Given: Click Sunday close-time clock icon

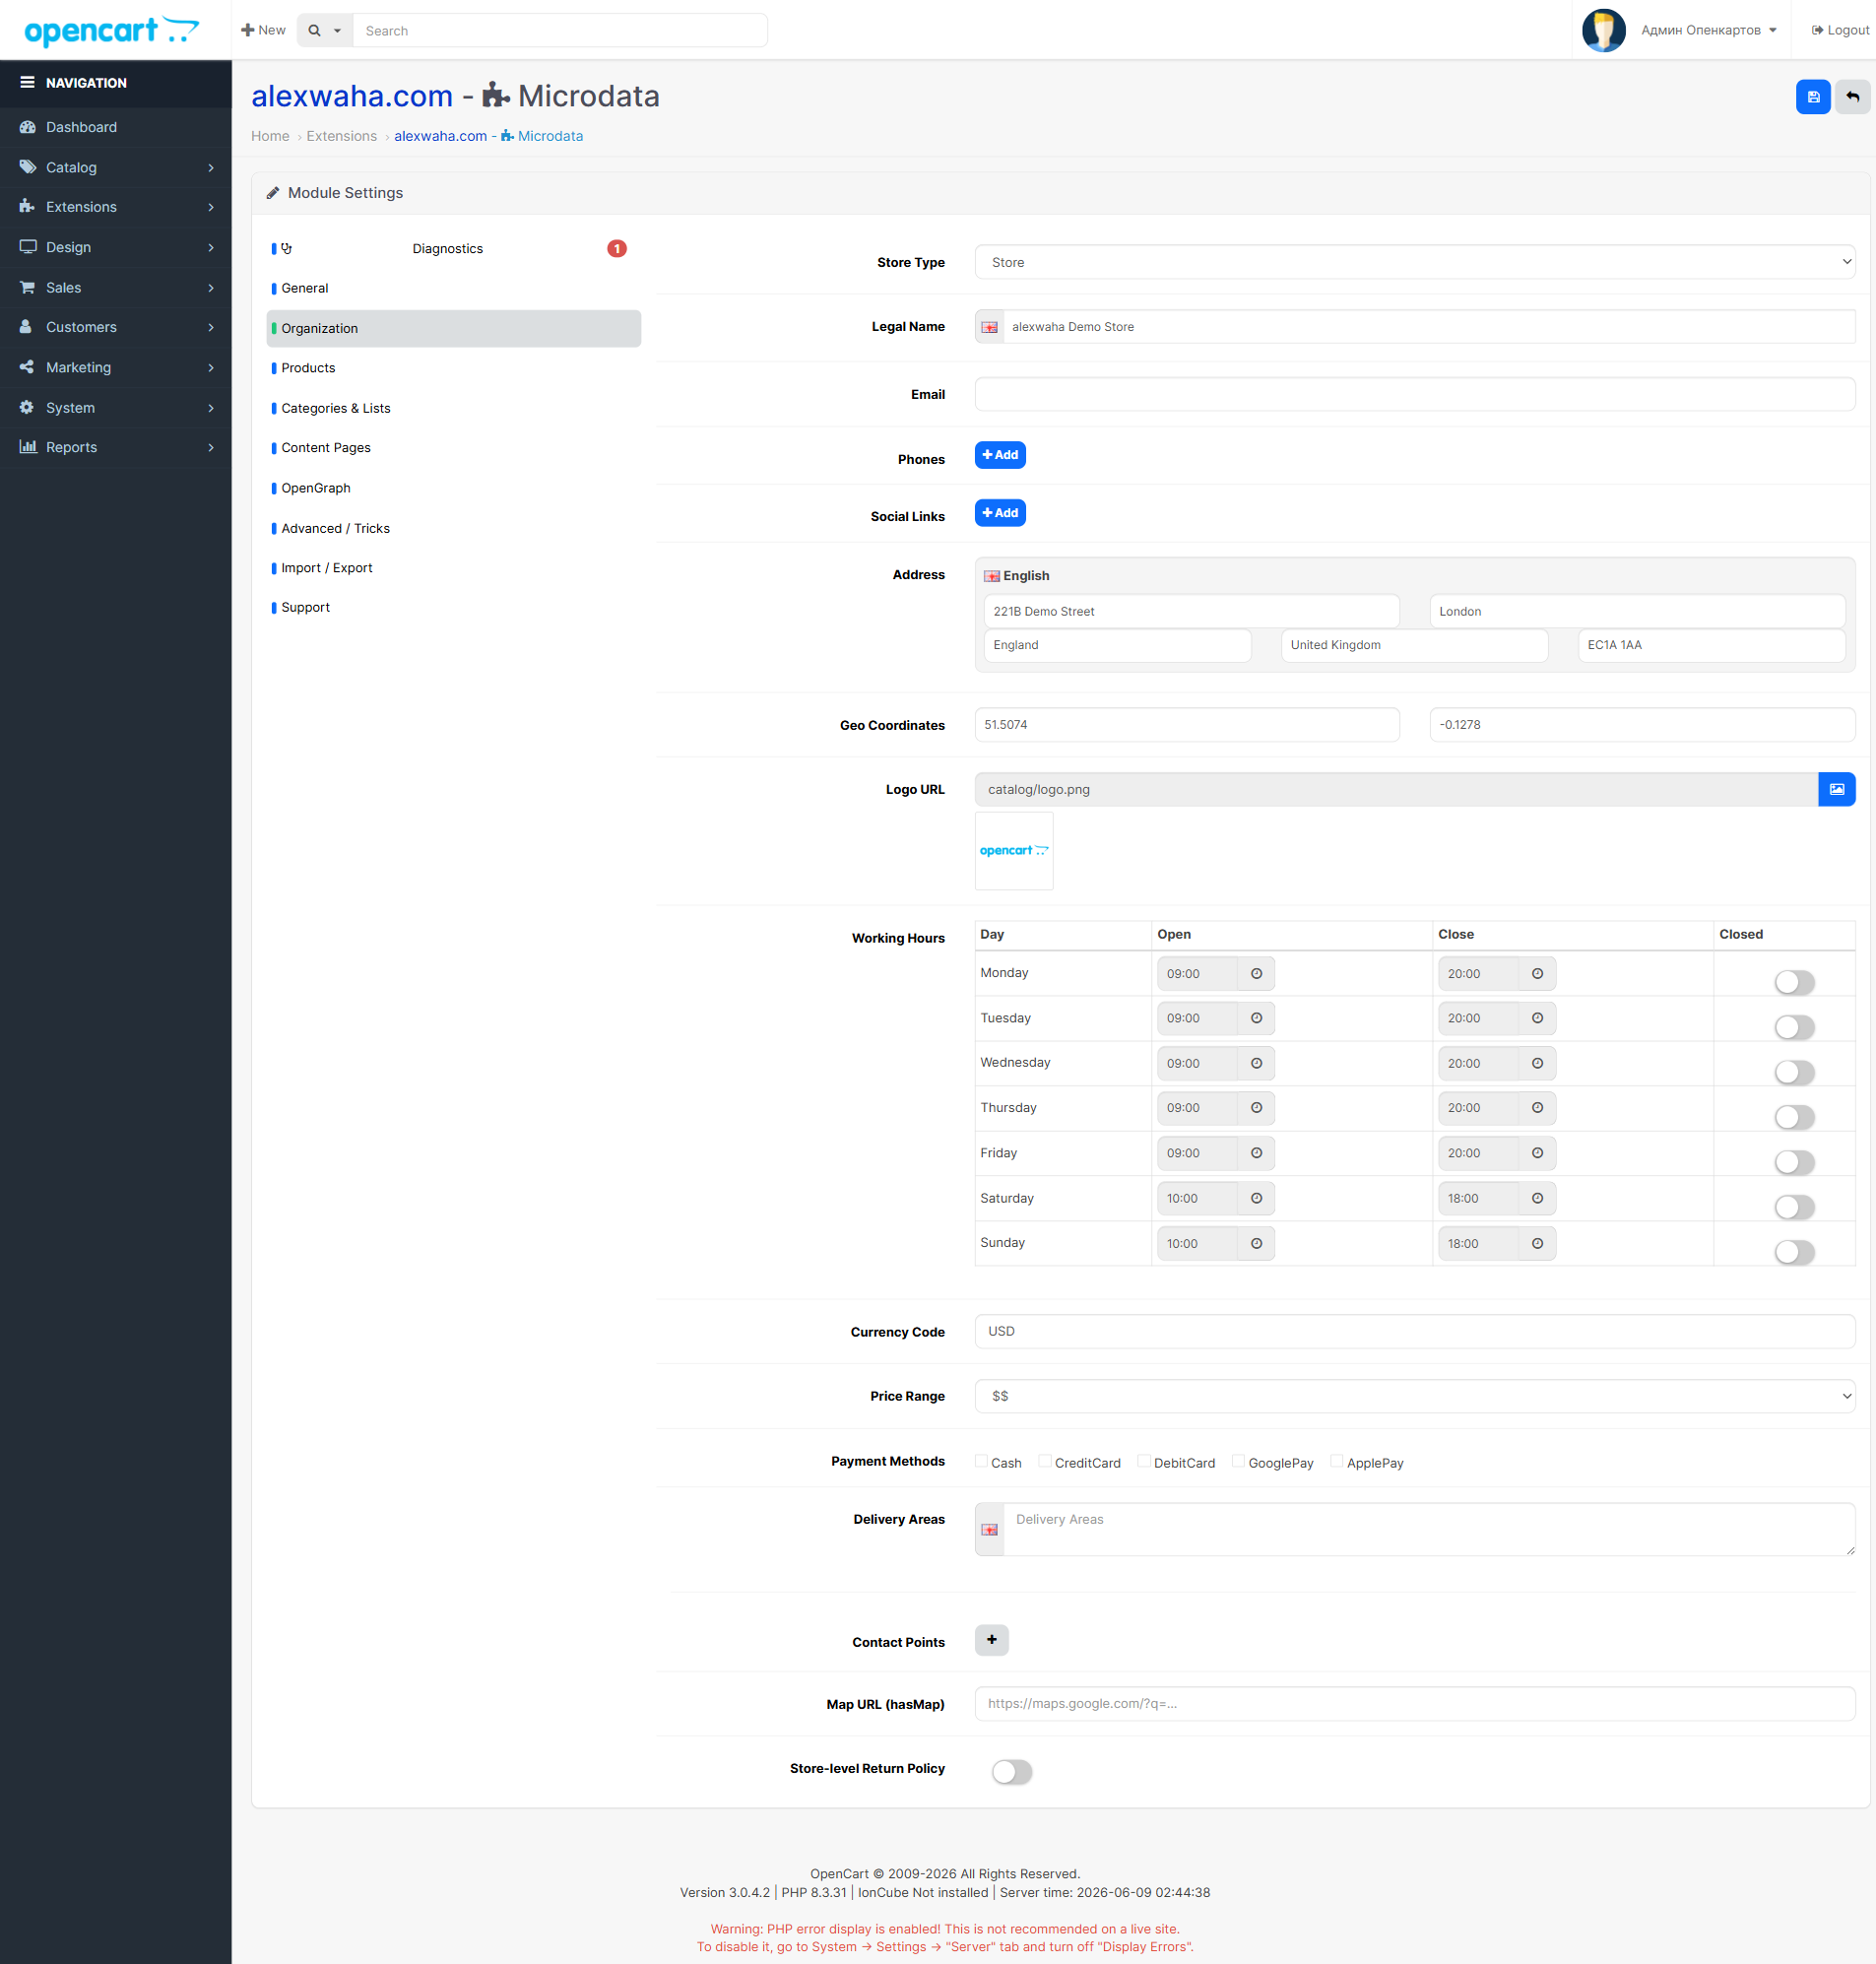Looking at the screenshot, I should [1537, 1243].
